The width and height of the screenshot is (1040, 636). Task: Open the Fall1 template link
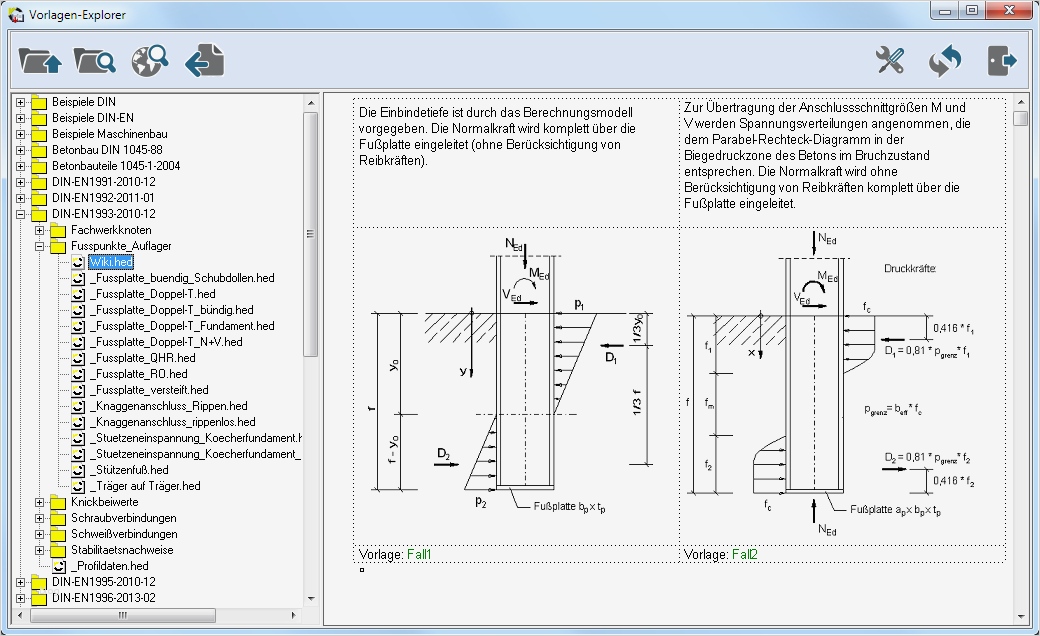tap(419, 554)
